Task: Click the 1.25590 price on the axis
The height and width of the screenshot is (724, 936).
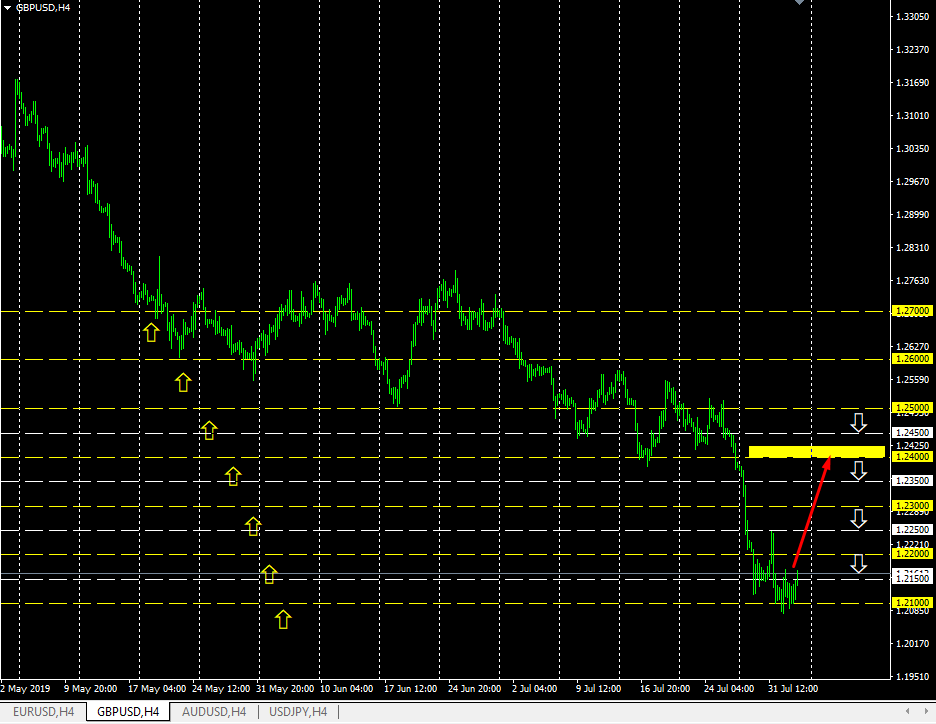Action: (x=913, y=380)
